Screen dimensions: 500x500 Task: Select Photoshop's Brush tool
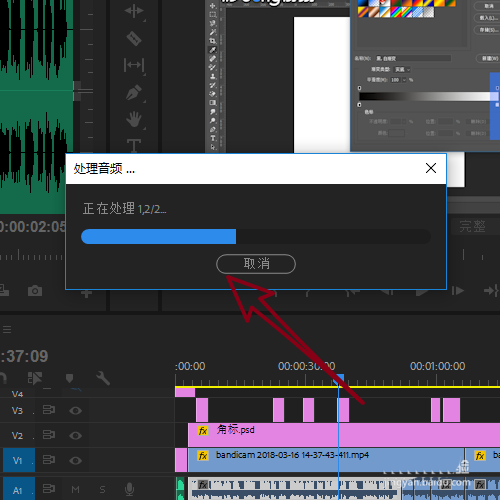pyautogui.click(x=213, y=67)
